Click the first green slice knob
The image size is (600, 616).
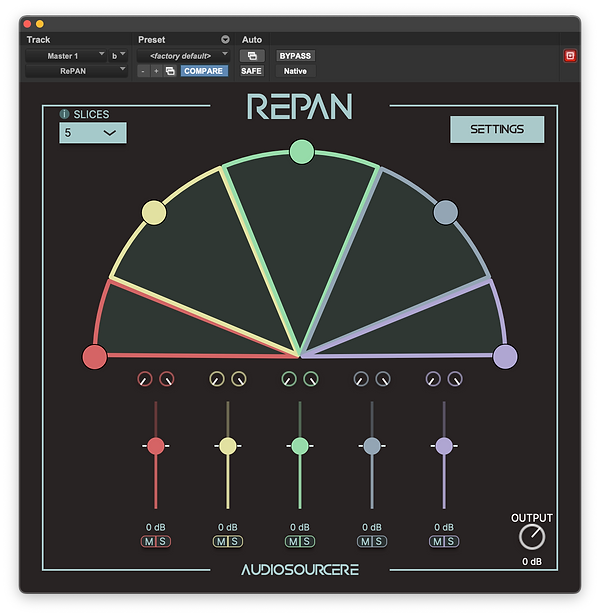289,379
